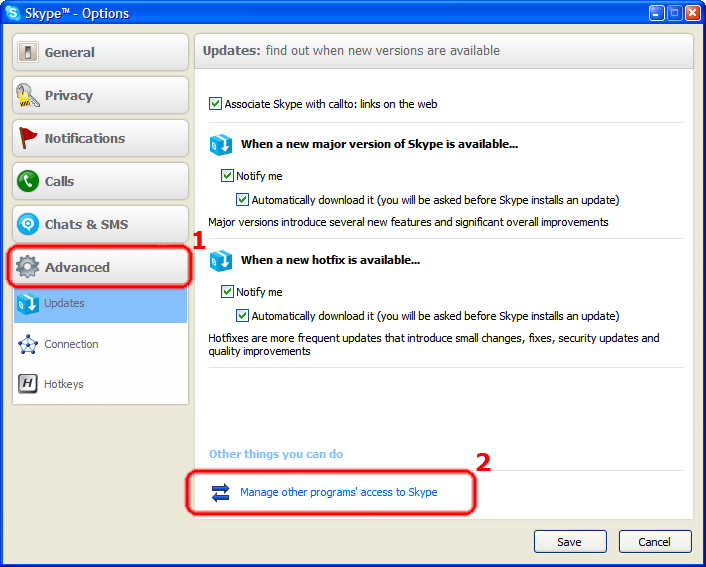Screen dimensions: 706x567
Task: Select the Connection sub-item
Action: pos(100,344)
